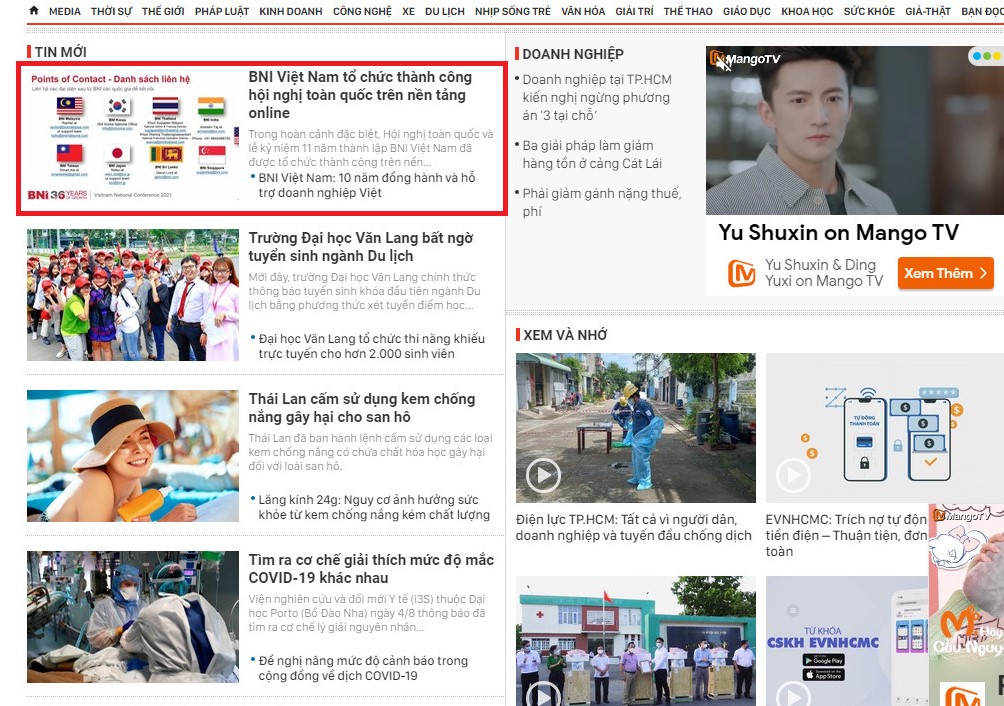The width and height of the screenshot is (1004, 706).
Task: Click the phone auto-payment illustration thumbnail
Action: point(885,428)
